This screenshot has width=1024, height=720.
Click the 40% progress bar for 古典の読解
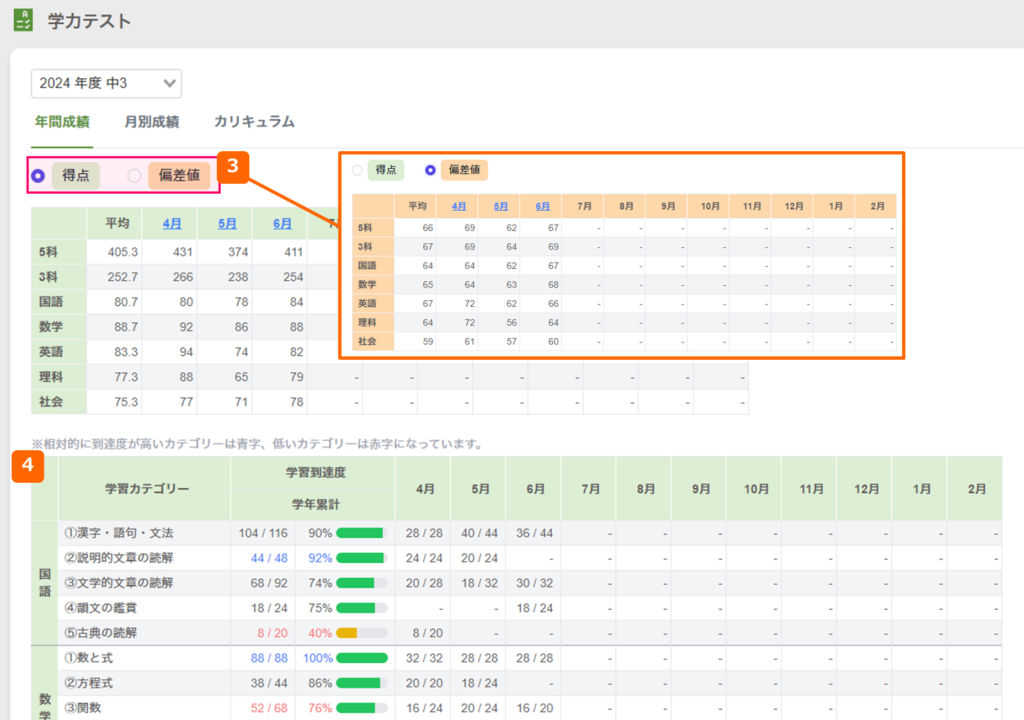point(361,633)
